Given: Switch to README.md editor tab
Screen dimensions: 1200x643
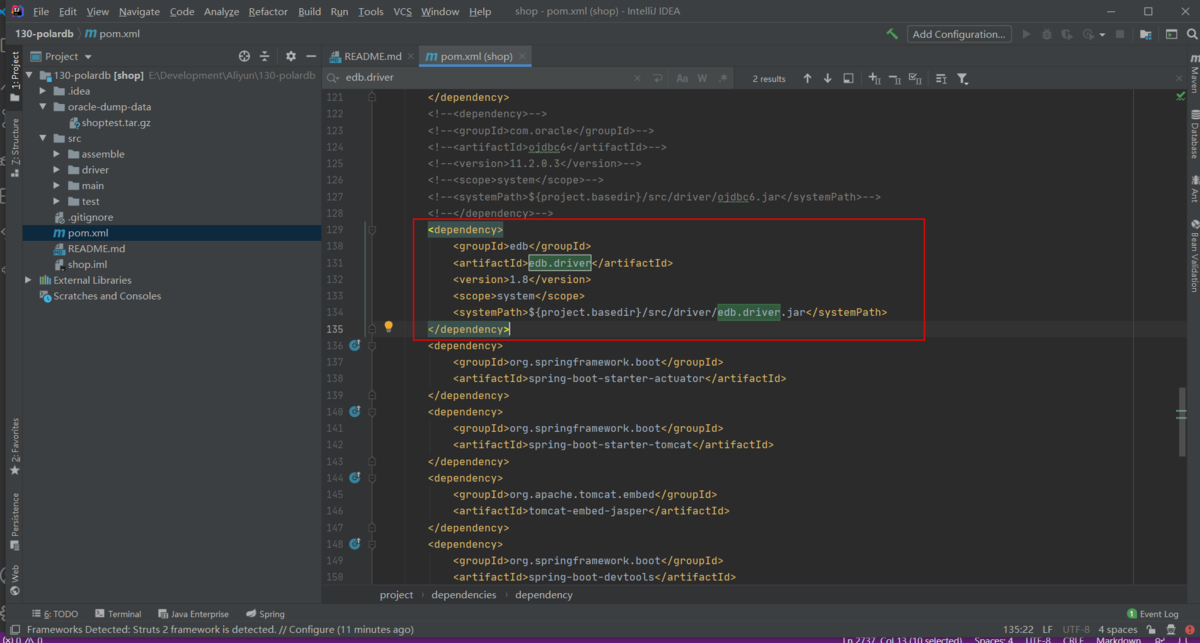Looking at the screenshot, I should tap(371, 57).
